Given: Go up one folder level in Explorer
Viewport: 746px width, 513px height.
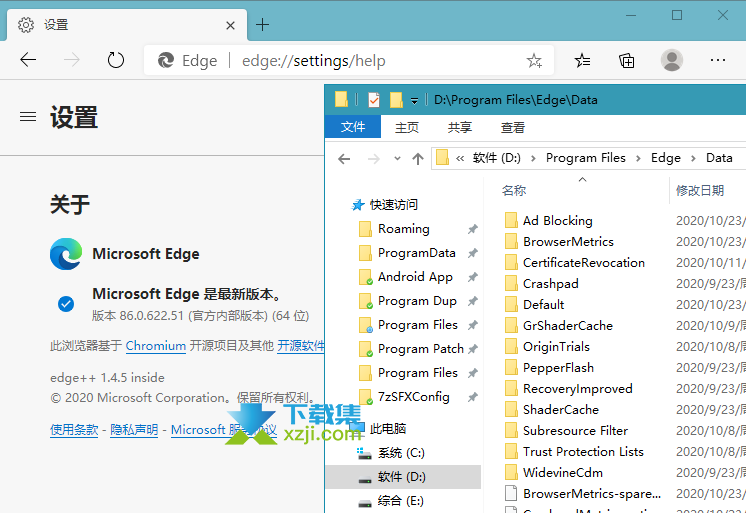Looking at the screenshot, I should (x=418, y=158).
